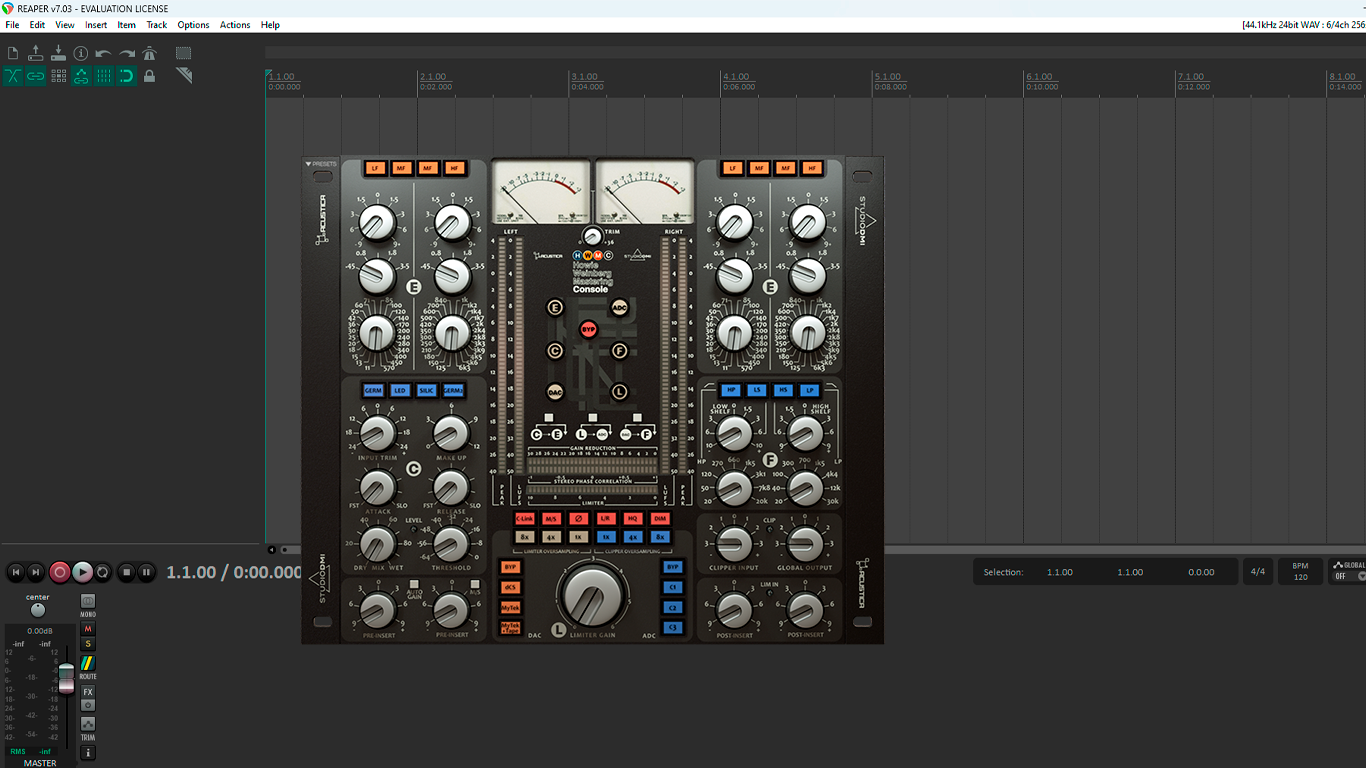This screenshot has width=1366, height=768.
Task: Click the Pause button in transport
Action: click(x=147, y=572)
